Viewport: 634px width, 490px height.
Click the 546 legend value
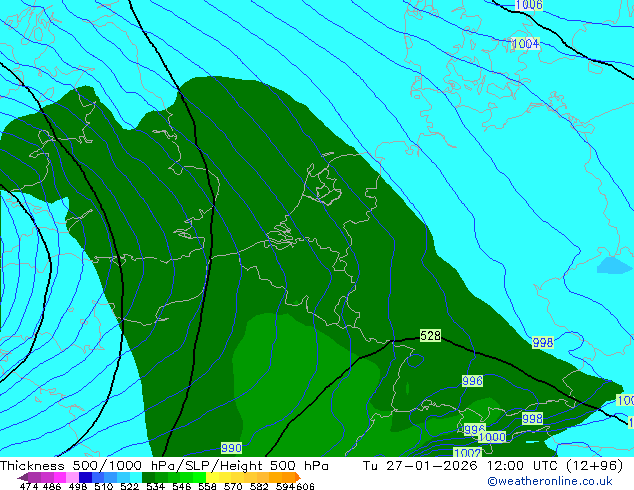click(x=181, y=486)
